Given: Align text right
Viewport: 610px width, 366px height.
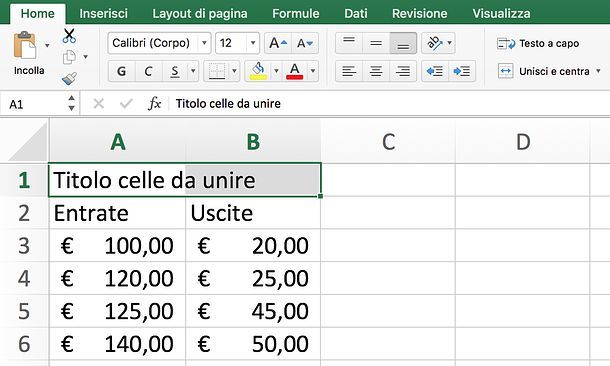Looking at the screenshot, I should [403, 71].
